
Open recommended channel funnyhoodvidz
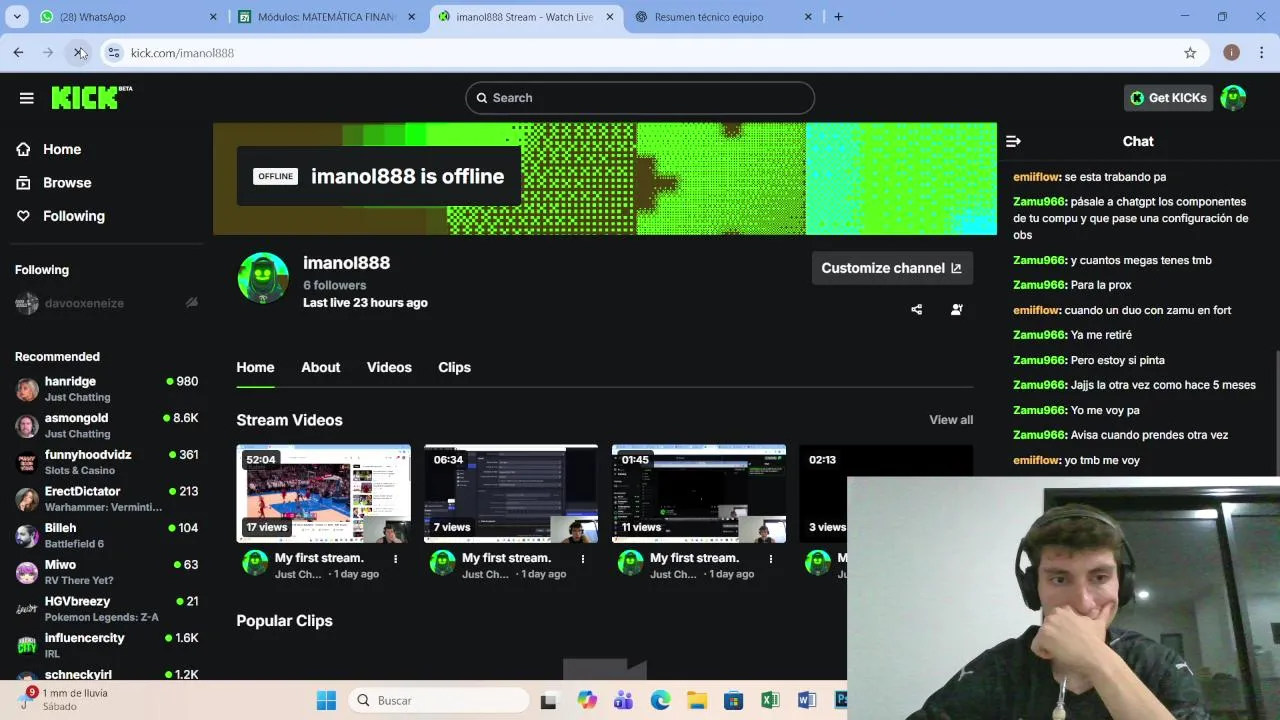[106, 462]
